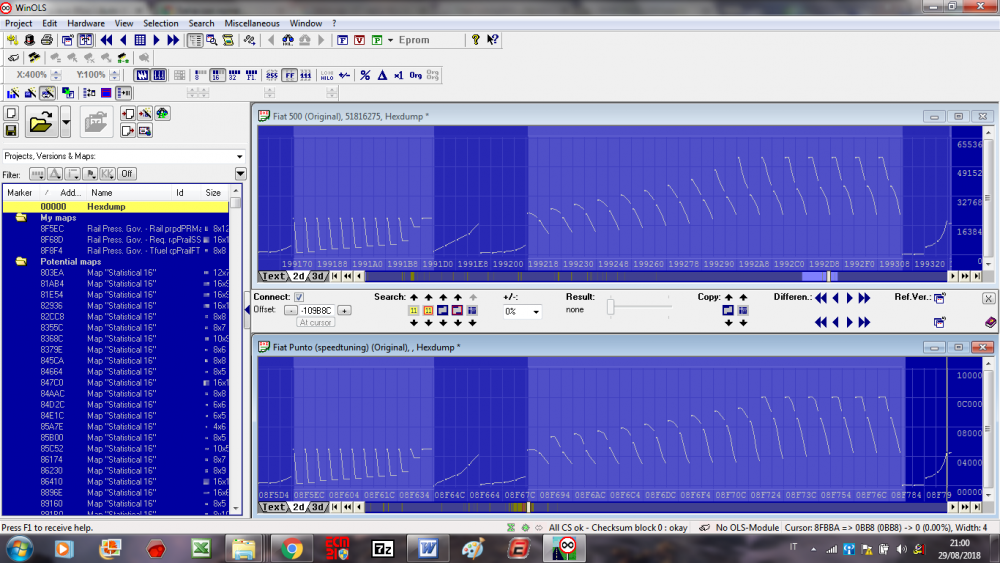Image resolution: width=1000 pixels, height=563 pixels.
Task: Open the table grid view icon
Action: pyautogui.click(x=140, y=40)
